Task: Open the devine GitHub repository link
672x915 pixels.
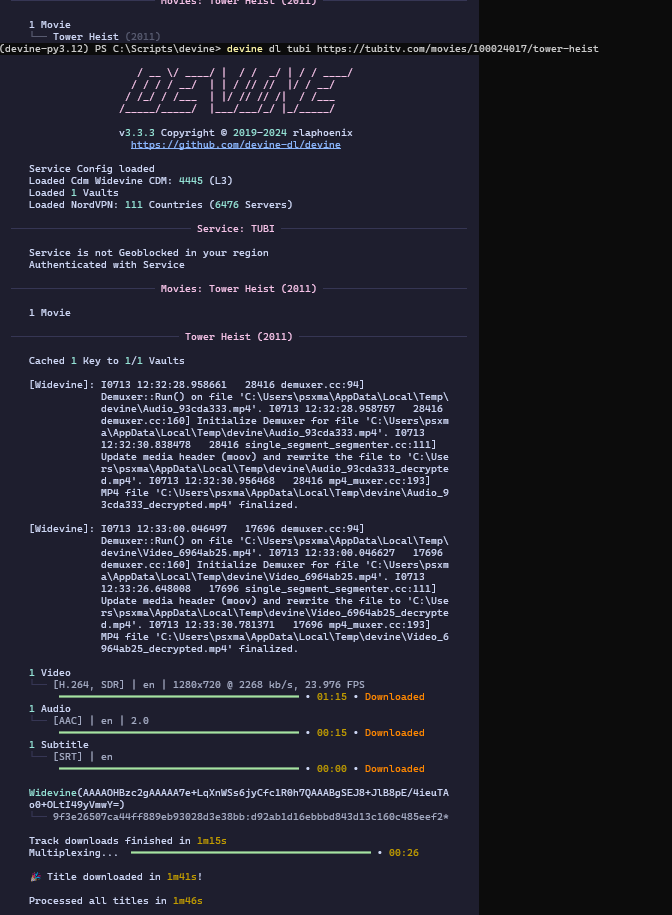Action: pyautogui.click(x=236, y=145)
